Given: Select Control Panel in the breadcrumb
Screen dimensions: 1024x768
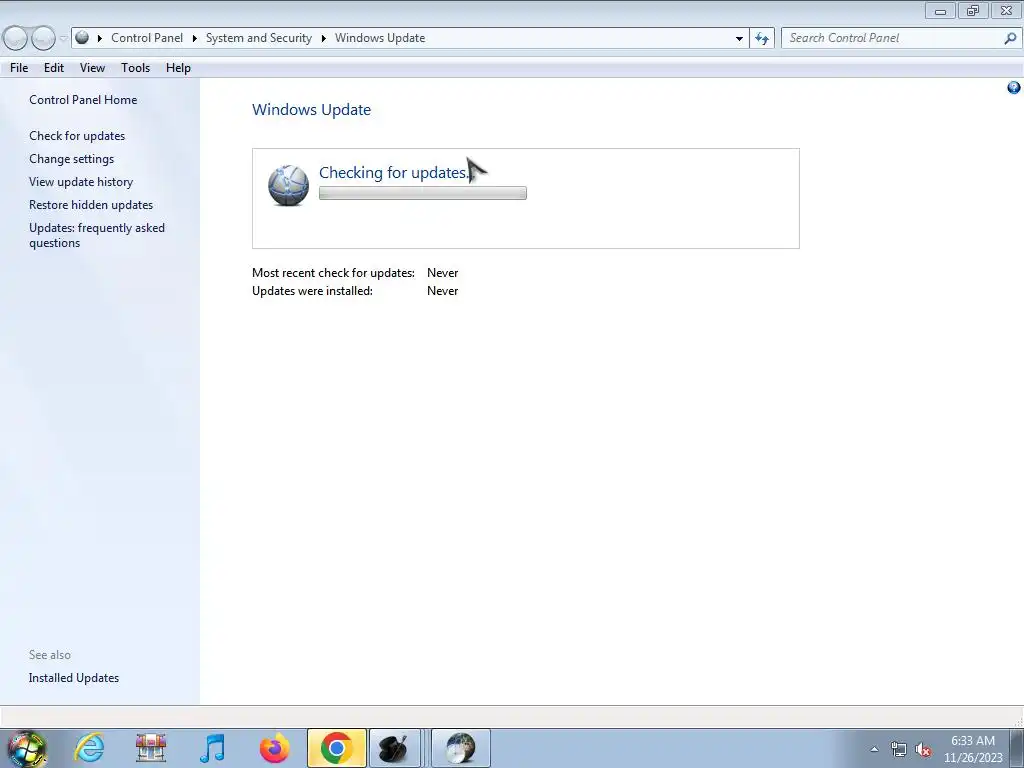Looking at the screenshot, I should point(147,38).
